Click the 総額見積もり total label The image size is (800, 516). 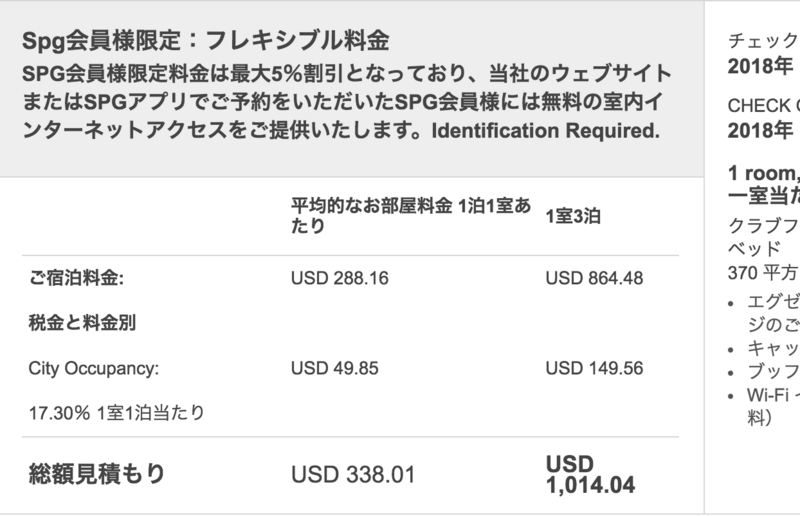tap(97, 474)
